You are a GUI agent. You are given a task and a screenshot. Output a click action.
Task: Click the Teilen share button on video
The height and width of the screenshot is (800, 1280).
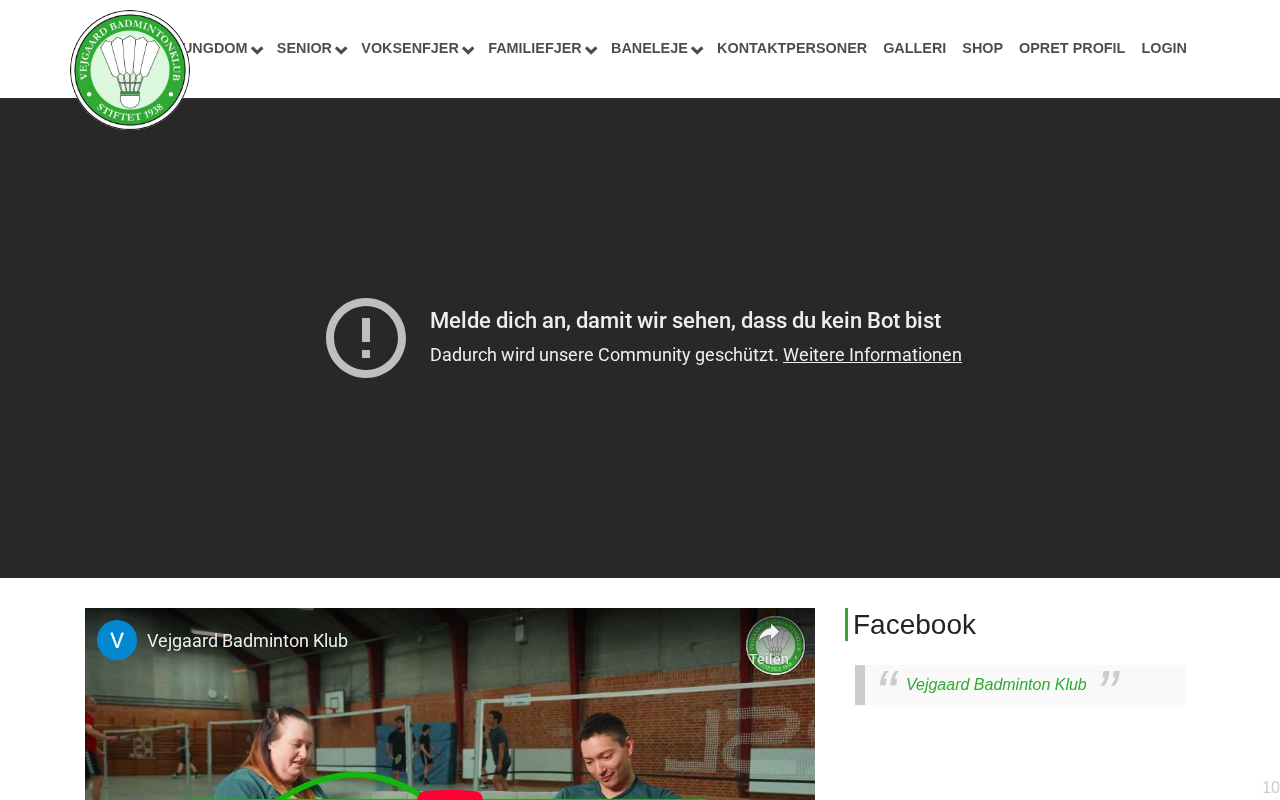coord(769,645)
